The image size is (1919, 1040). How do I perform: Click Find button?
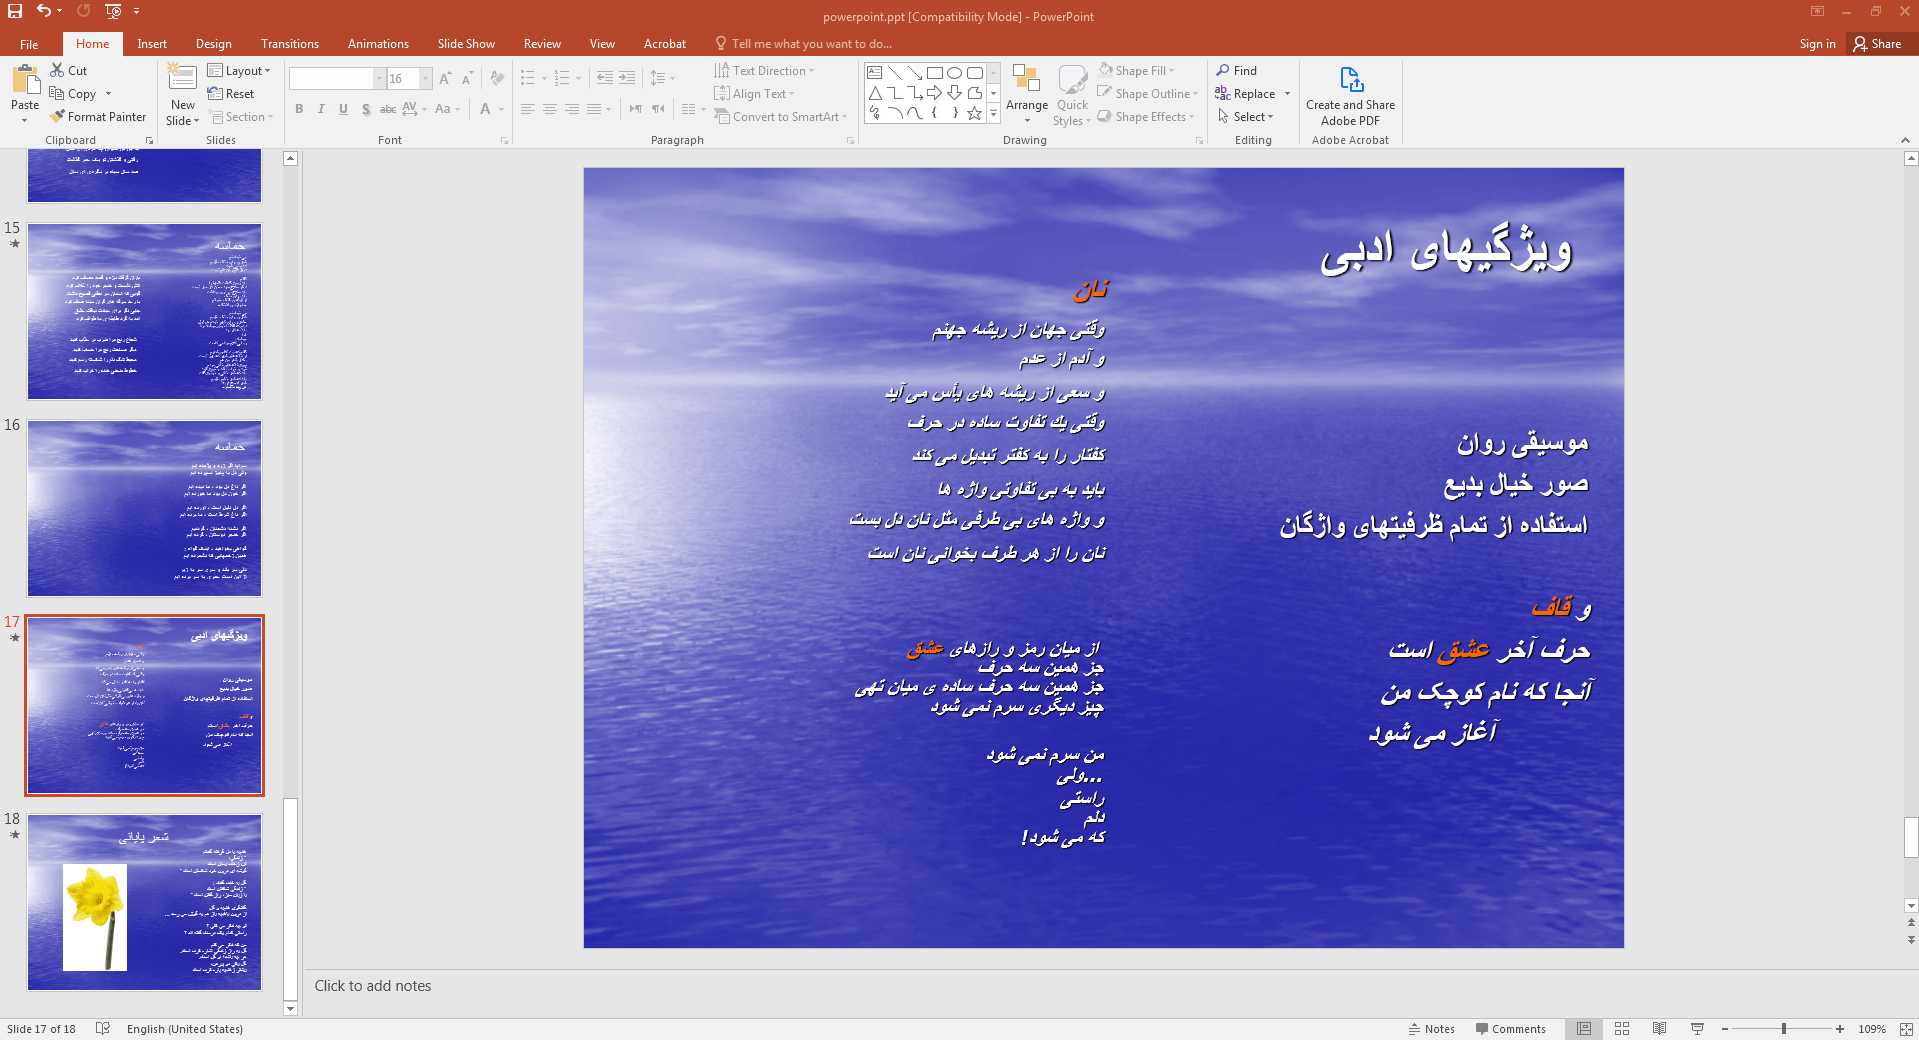[x=1237, y=70]
